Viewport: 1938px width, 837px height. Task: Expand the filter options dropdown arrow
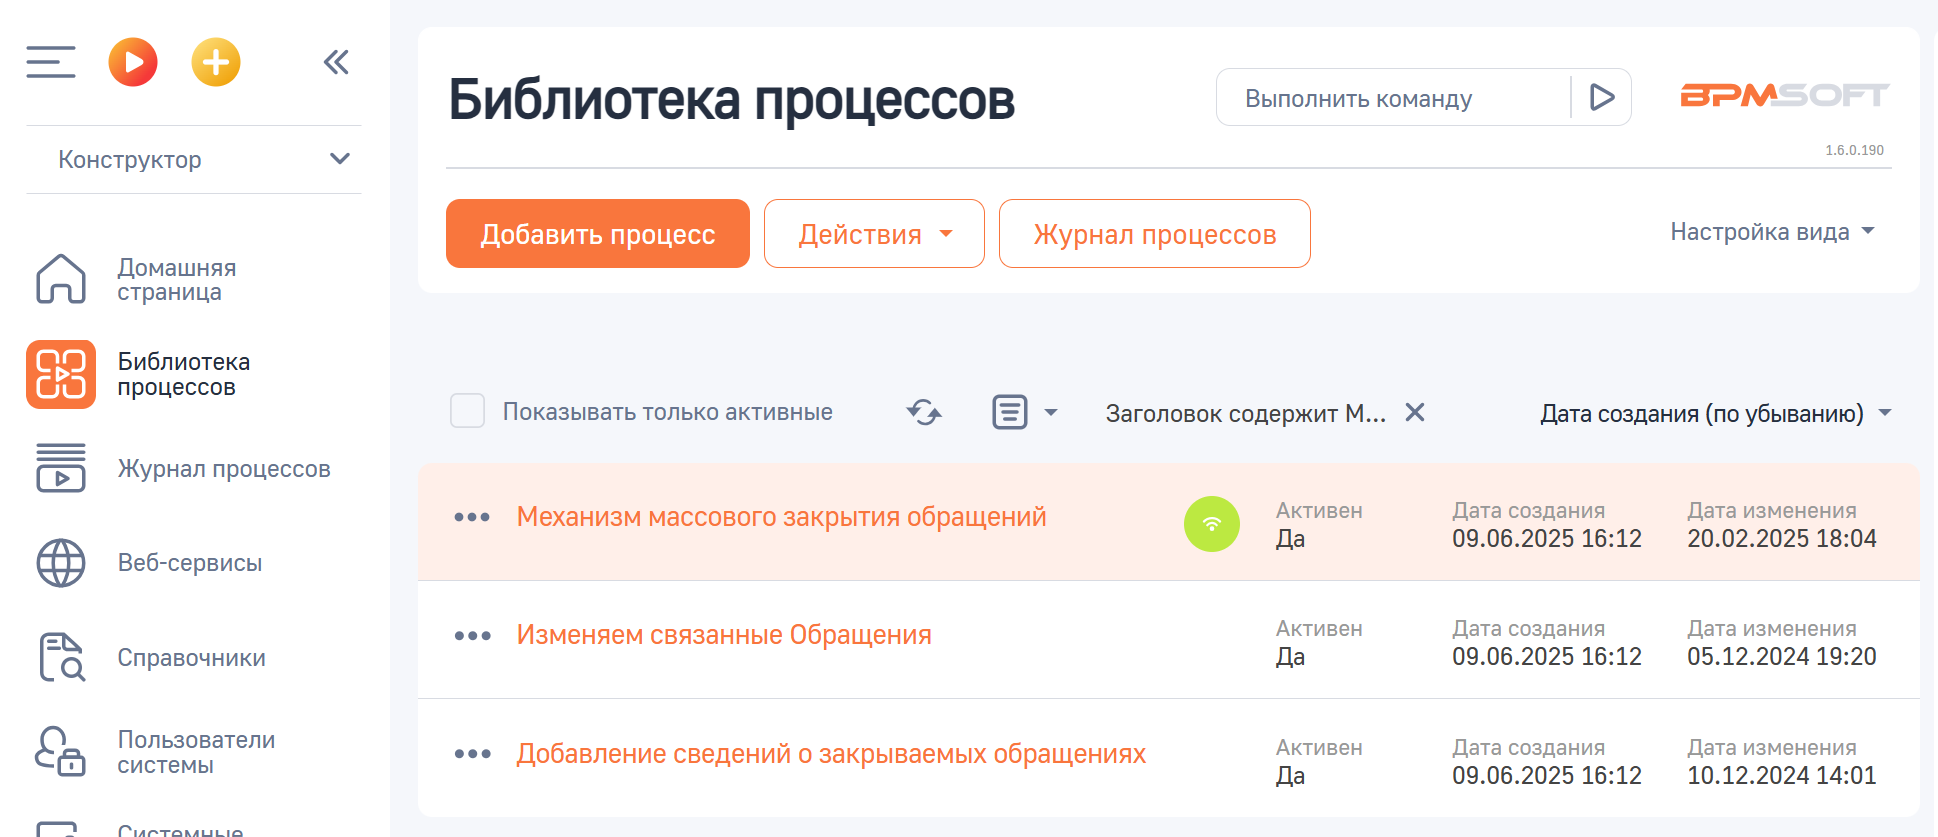(x=1051, y=412)
